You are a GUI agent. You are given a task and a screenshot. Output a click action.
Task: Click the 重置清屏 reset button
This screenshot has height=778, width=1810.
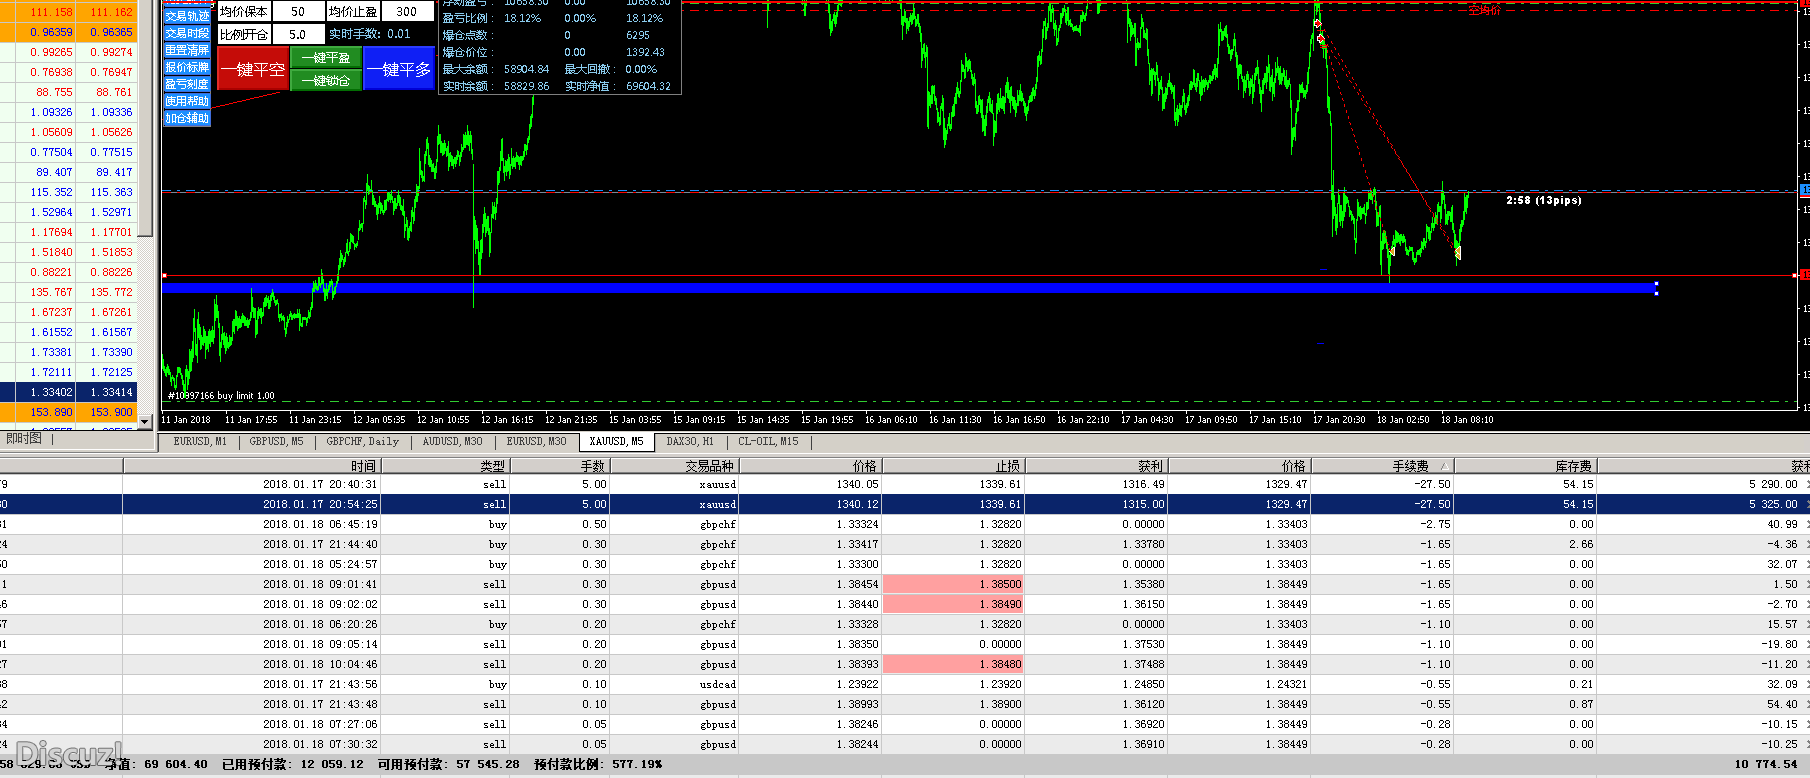coord(187,50)
